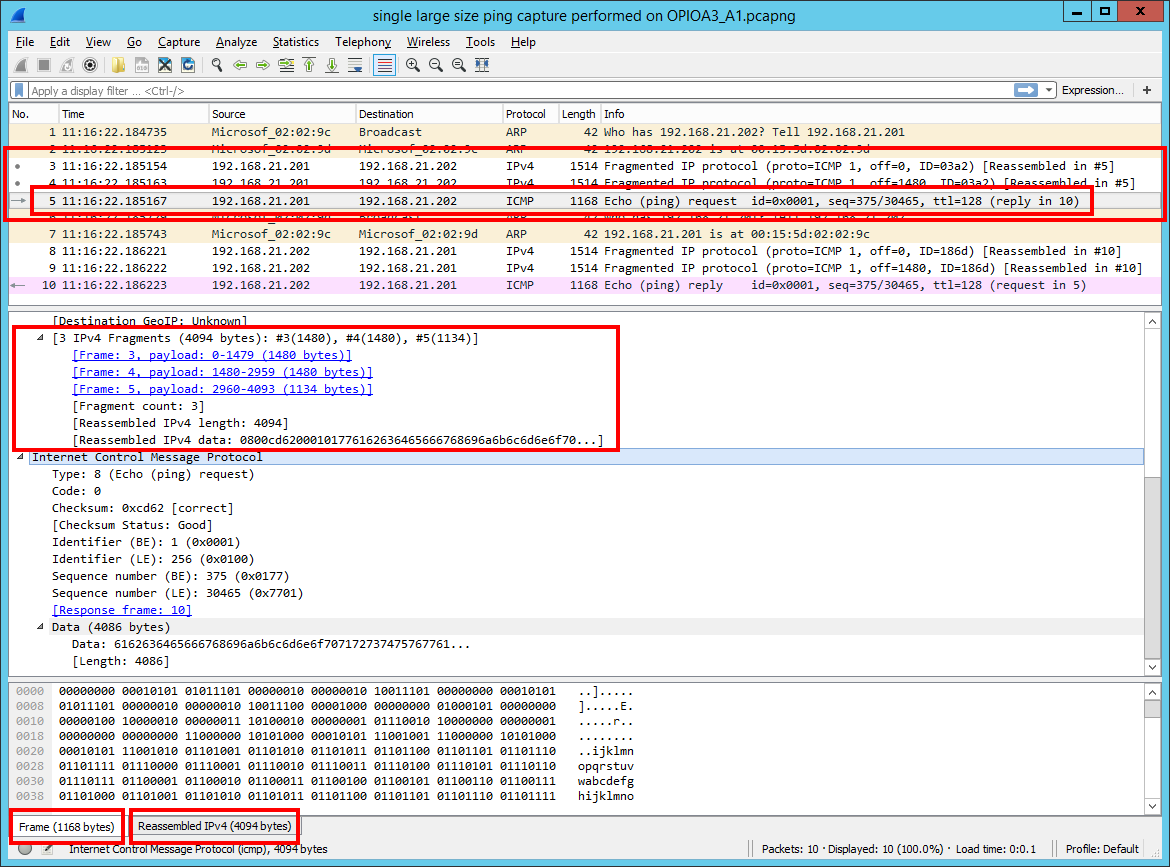Screen dimensions: 1170x867
Task: Reload the capture file icon
Action: 188,66
